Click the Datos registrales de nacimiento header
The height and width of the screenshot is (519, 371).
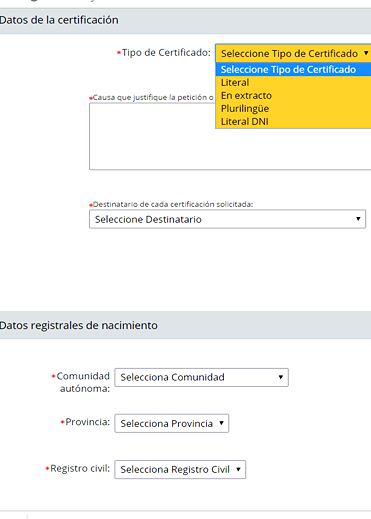coord(79,325)
